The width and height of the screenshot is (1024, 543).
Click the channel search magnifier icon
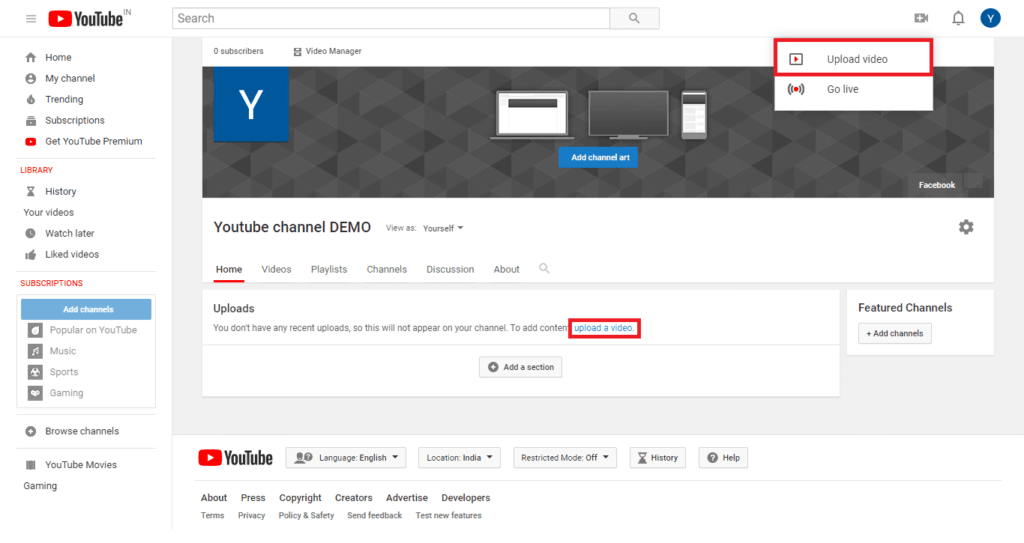(544, 269)
